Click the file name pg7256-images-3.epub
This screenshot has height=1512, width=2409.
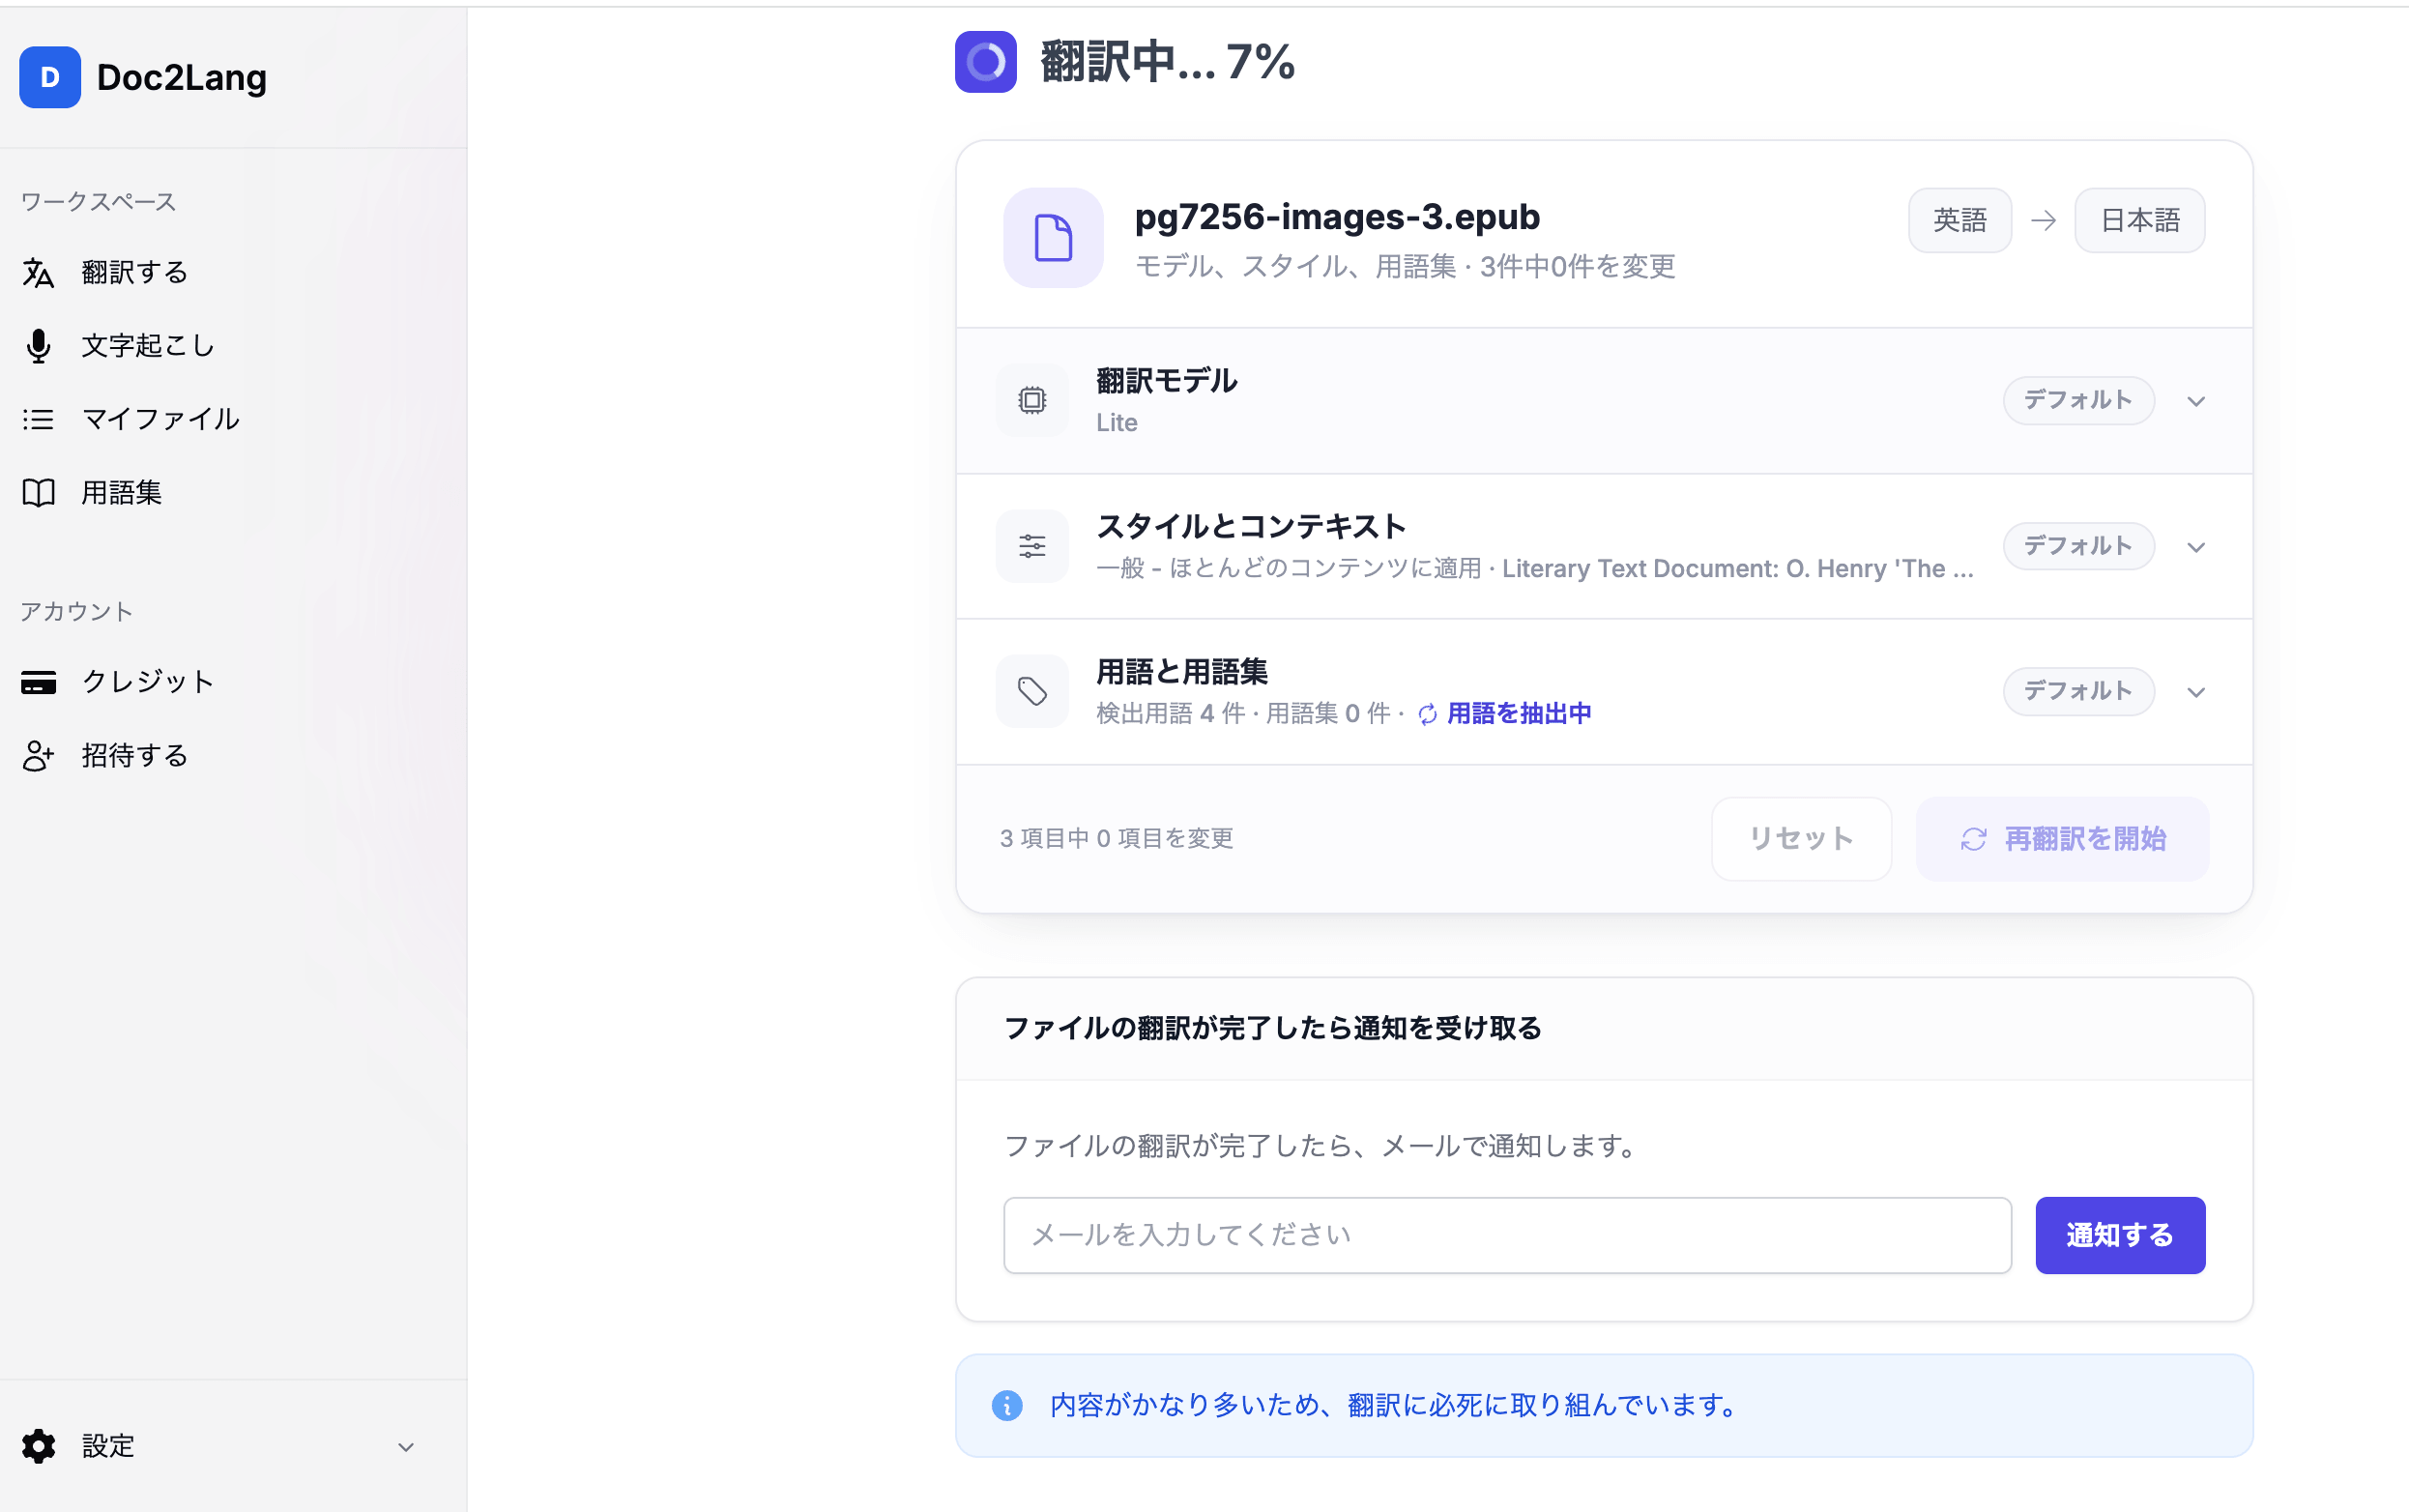pos(1337,216)
